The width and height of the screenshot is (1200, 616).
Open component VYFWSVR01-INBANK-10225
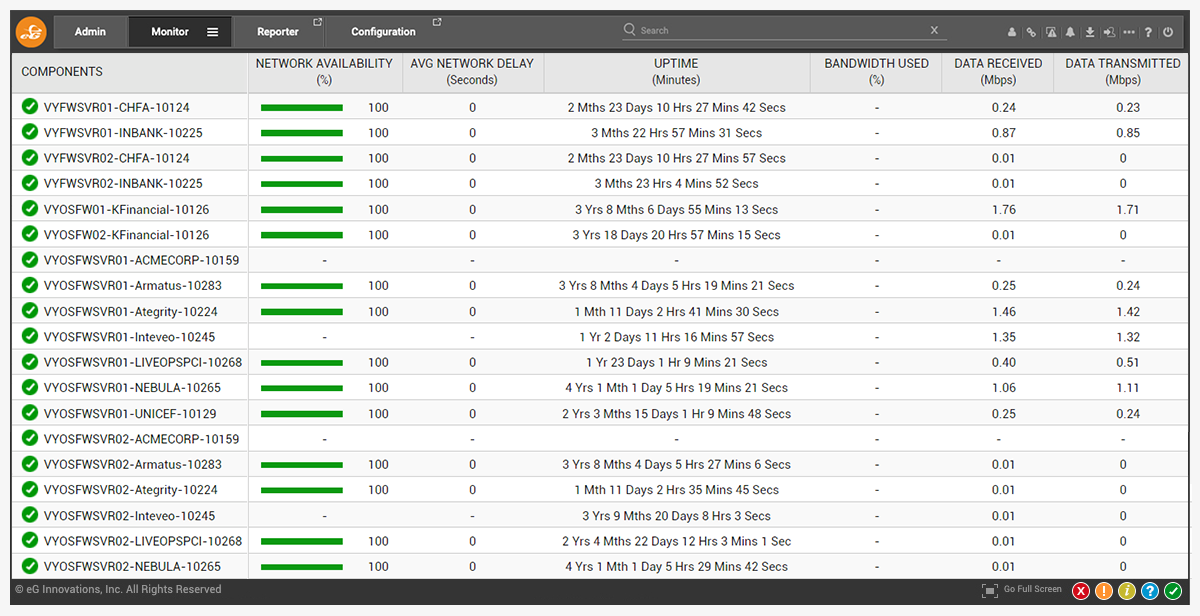pyautogui.click(x=123, y=133)
